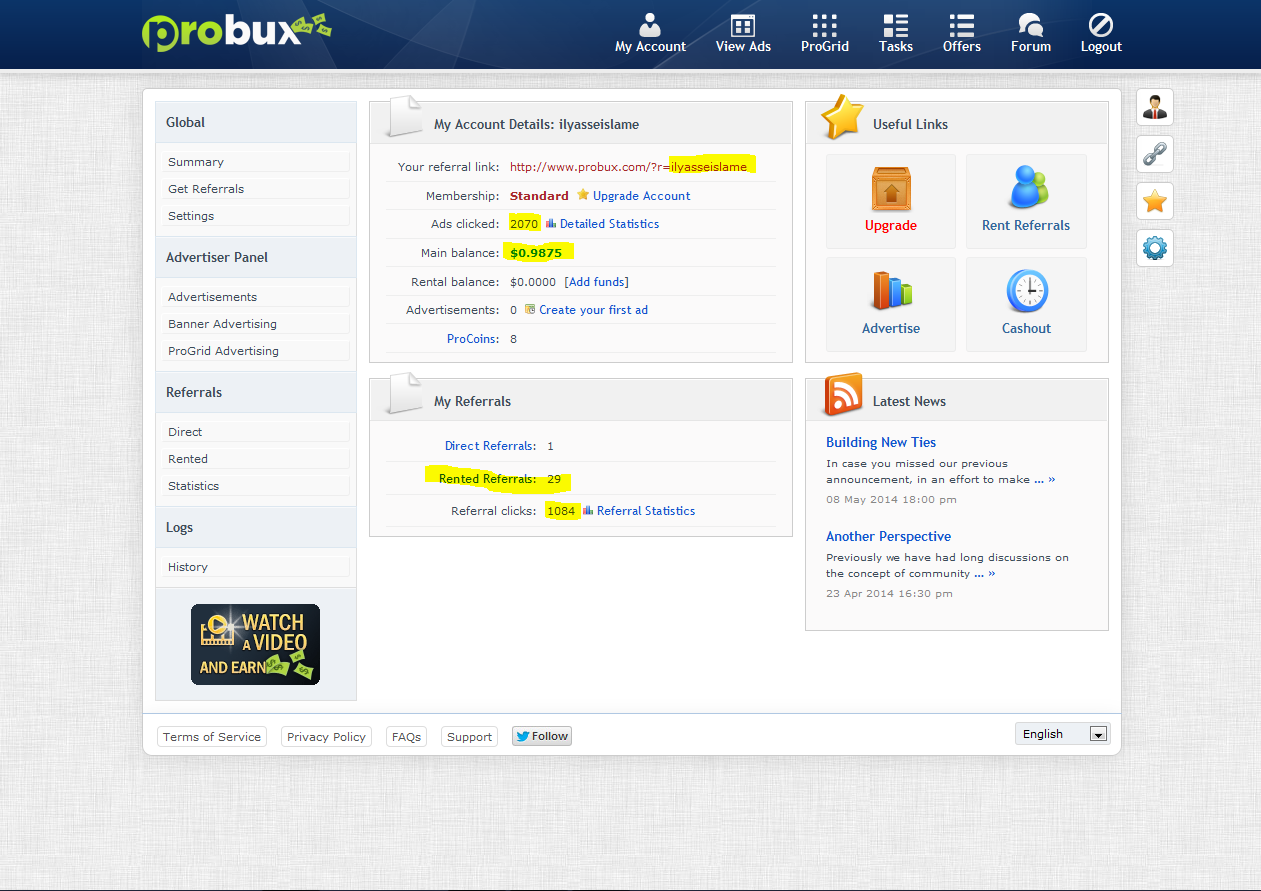Open Advertisements in Advertiser Panel

[x=256, y=297]
